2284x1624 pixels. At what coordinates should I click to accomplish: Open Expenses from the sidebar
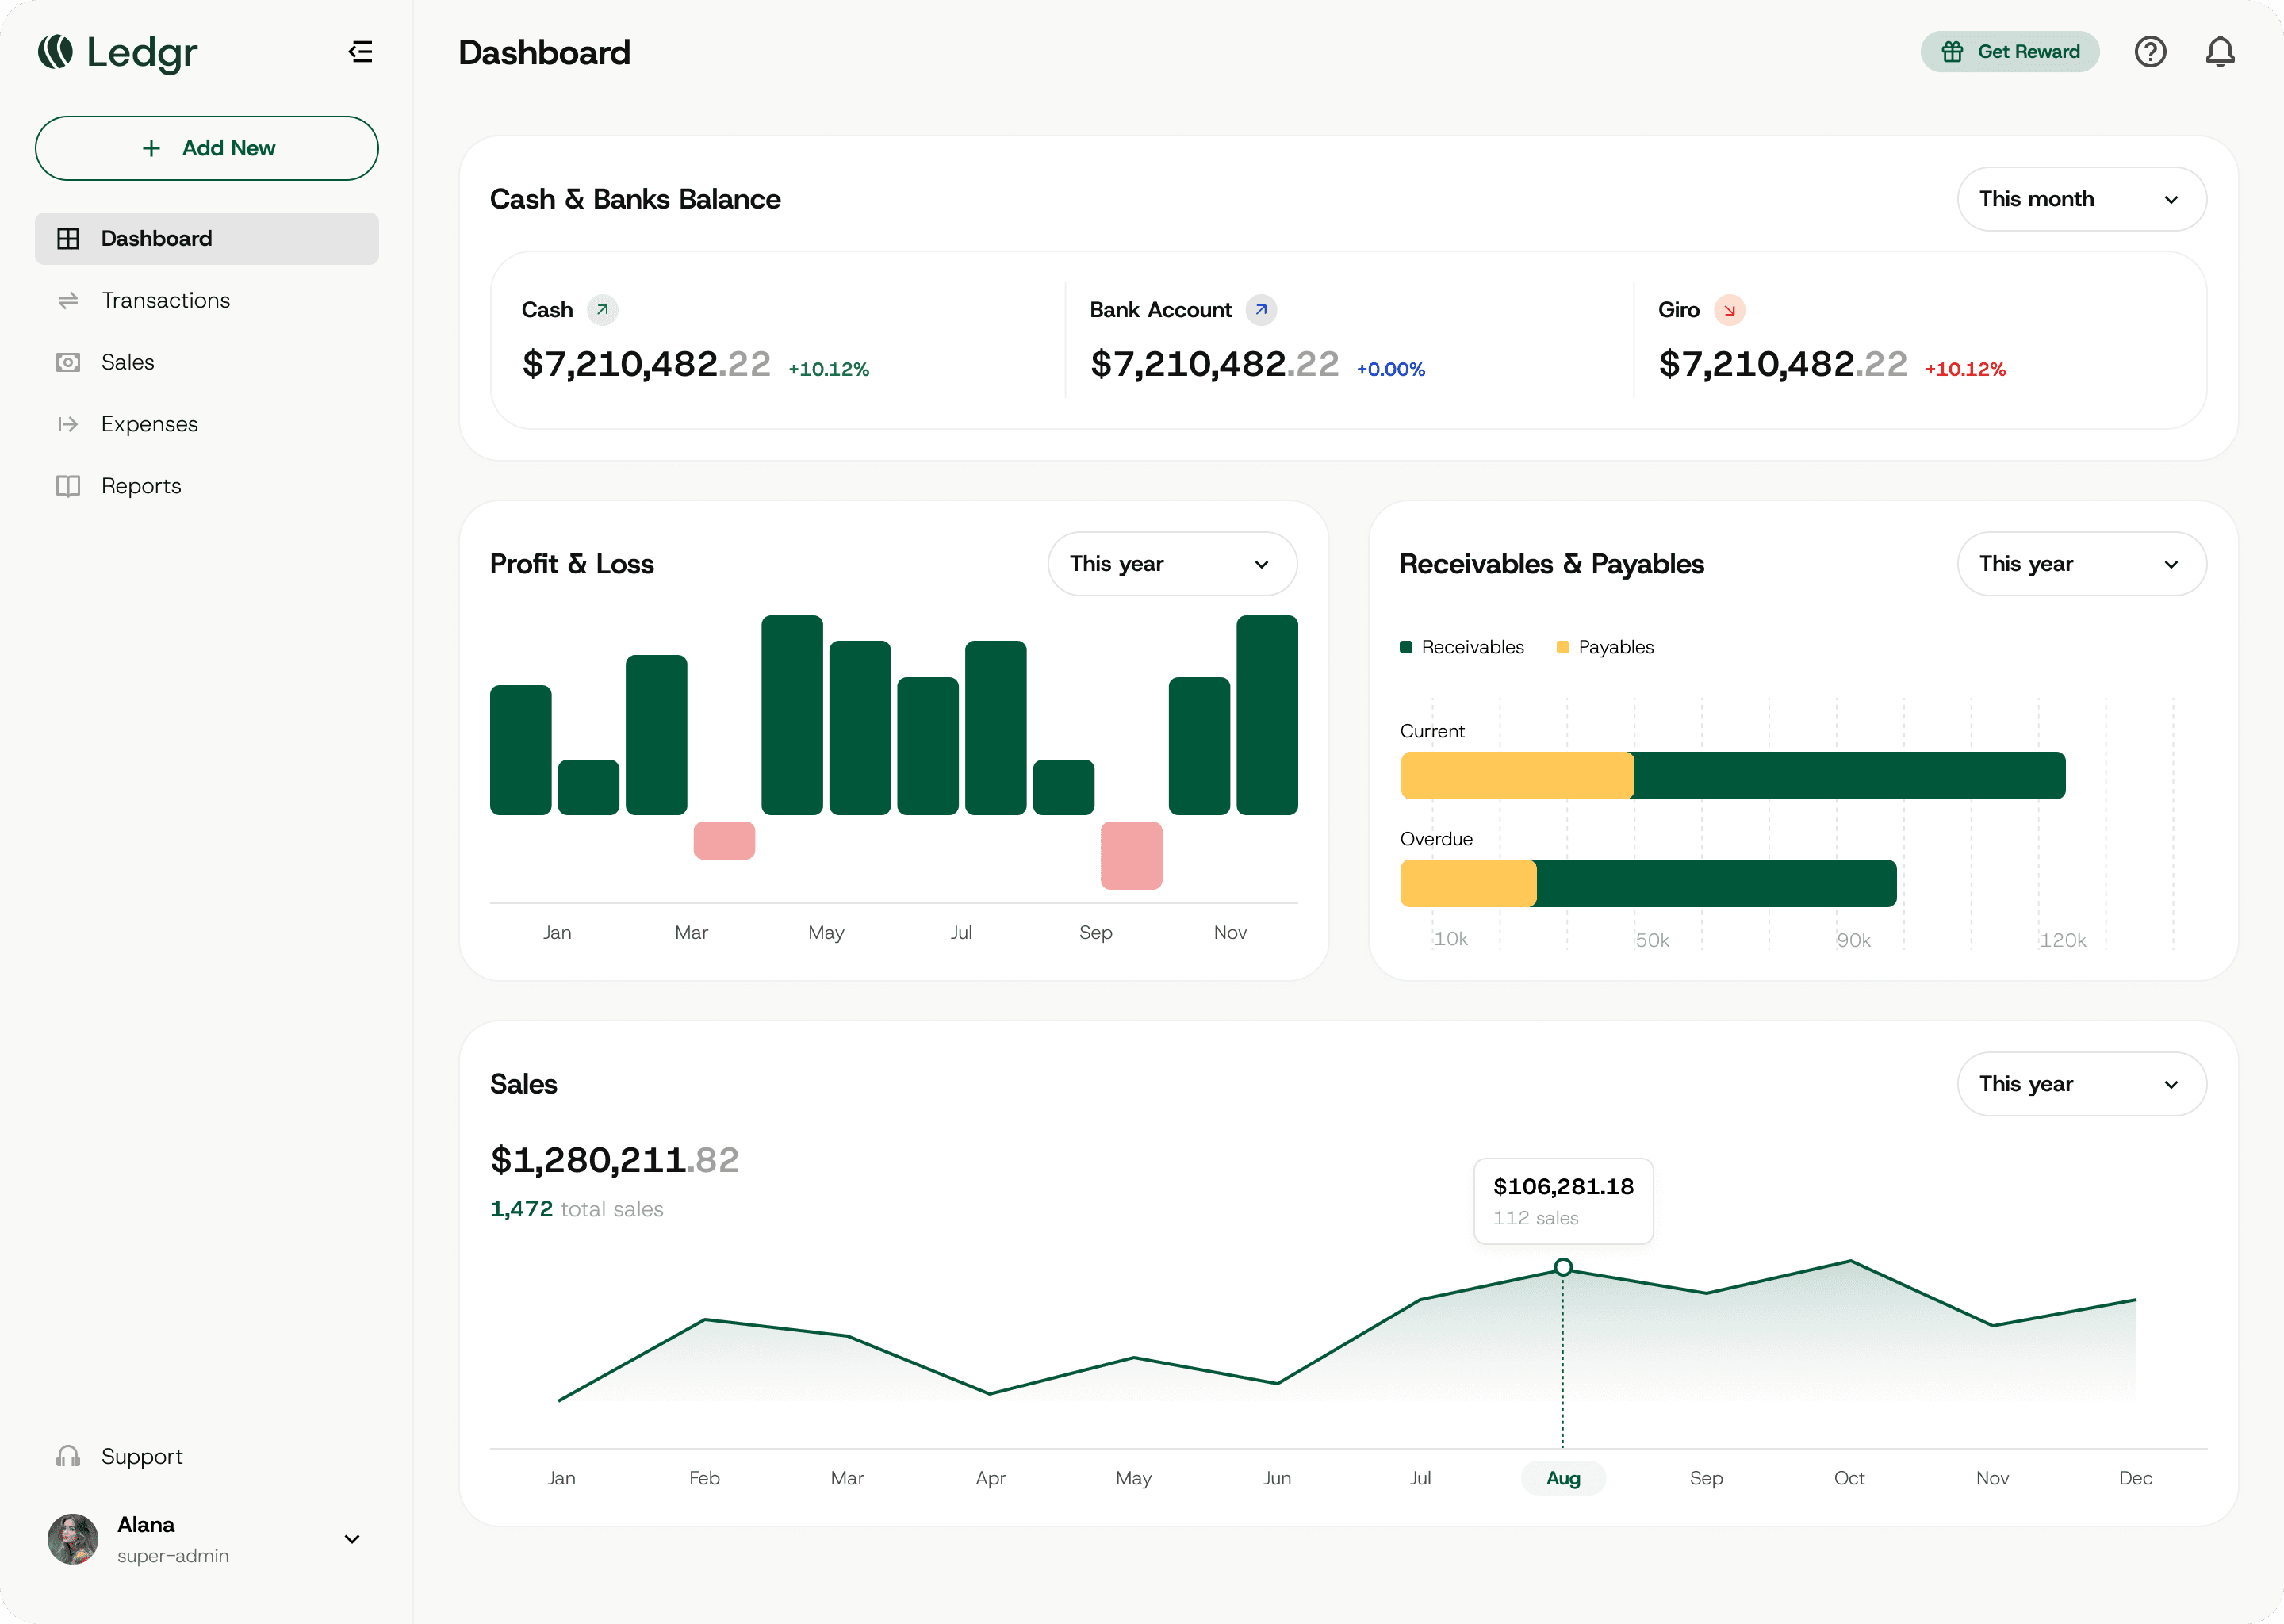(207, 424)
